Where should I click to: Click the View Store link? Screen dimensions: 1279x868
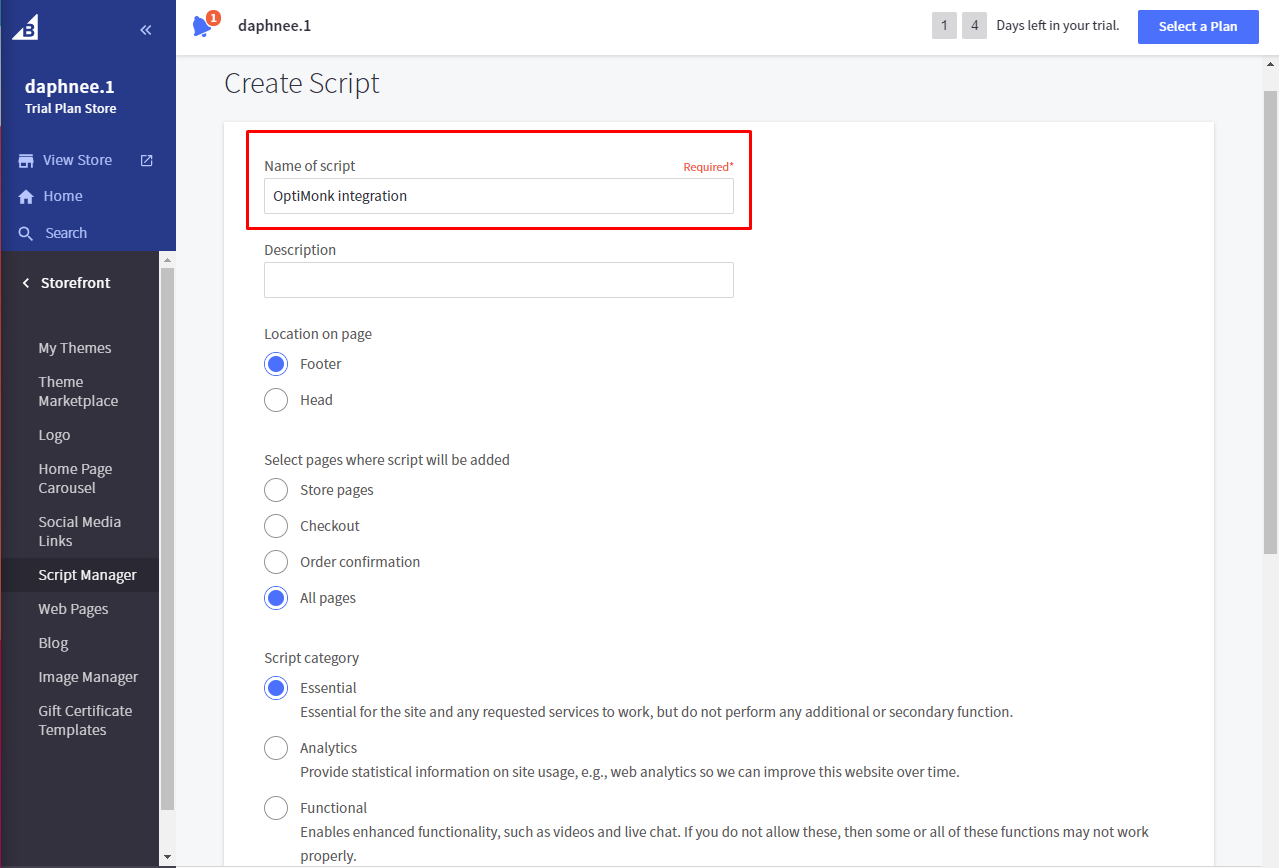(77, 160)
